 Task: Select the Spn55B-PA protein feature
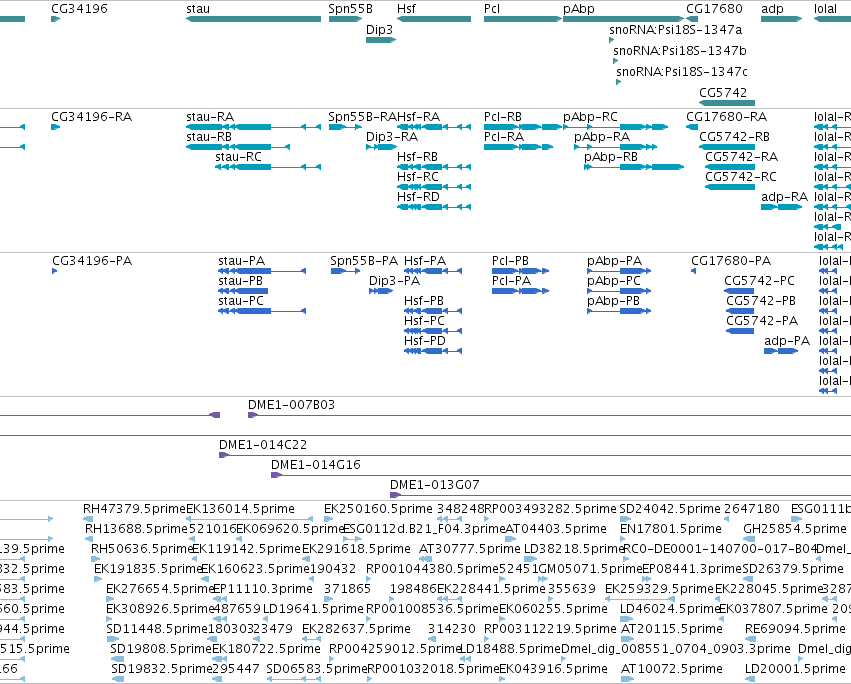(x=345, y=271)
